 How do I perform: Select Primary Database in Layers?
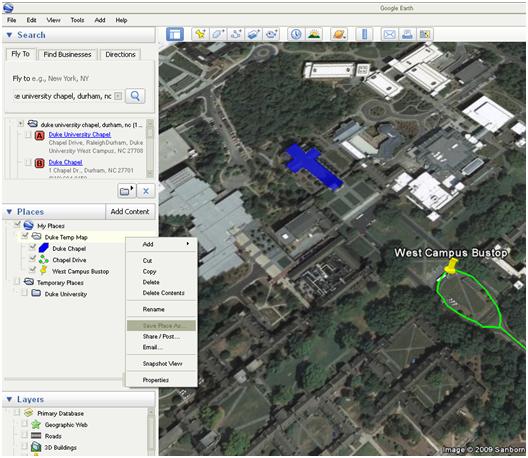point(60,413)
